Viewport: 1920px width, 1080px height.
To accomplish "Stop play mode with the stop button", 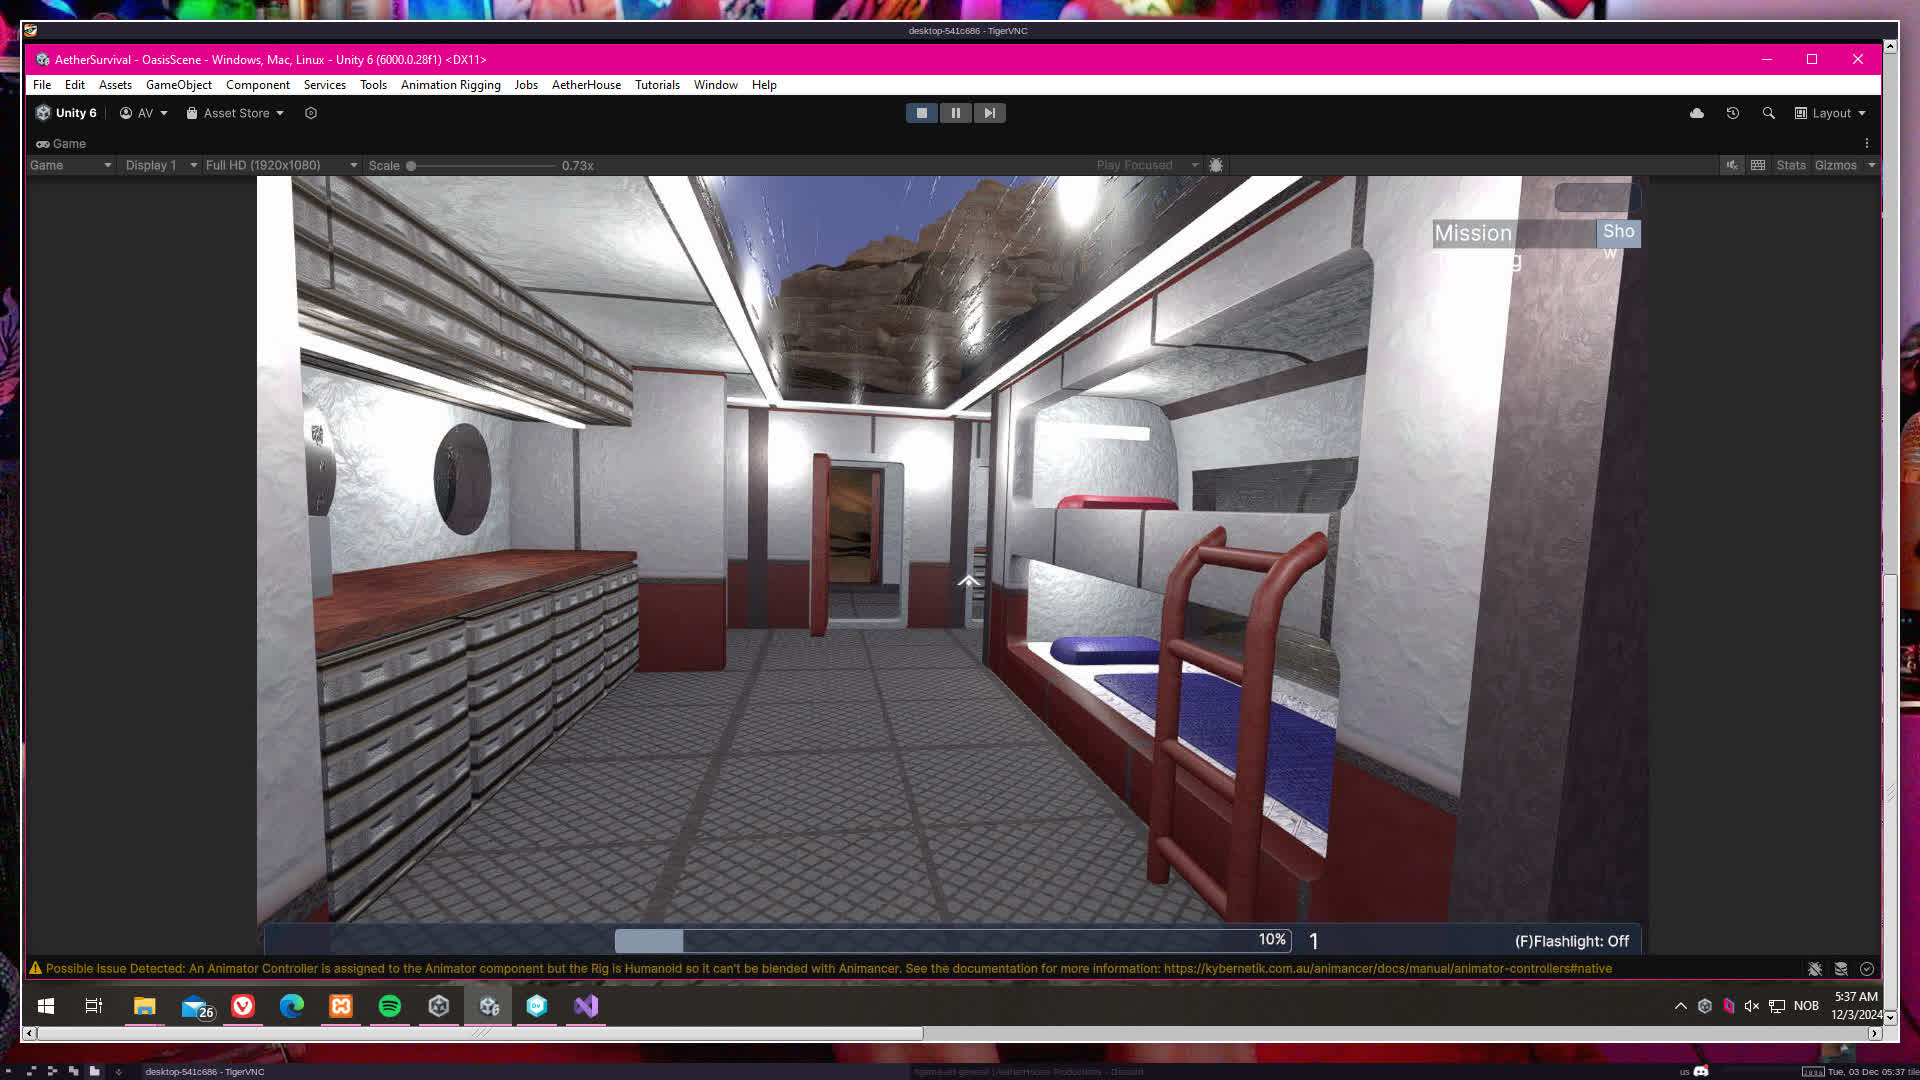I will (921, 113).
